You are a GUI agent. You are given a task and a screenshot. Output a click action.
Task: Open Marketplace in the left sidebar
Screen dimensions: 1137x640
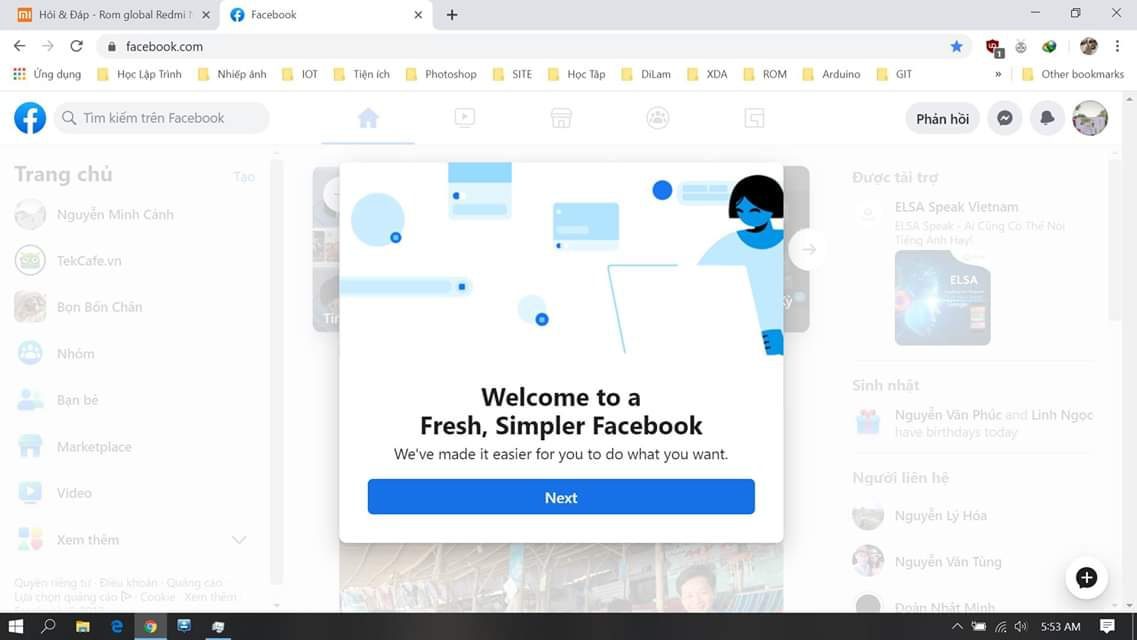(73, 446)
